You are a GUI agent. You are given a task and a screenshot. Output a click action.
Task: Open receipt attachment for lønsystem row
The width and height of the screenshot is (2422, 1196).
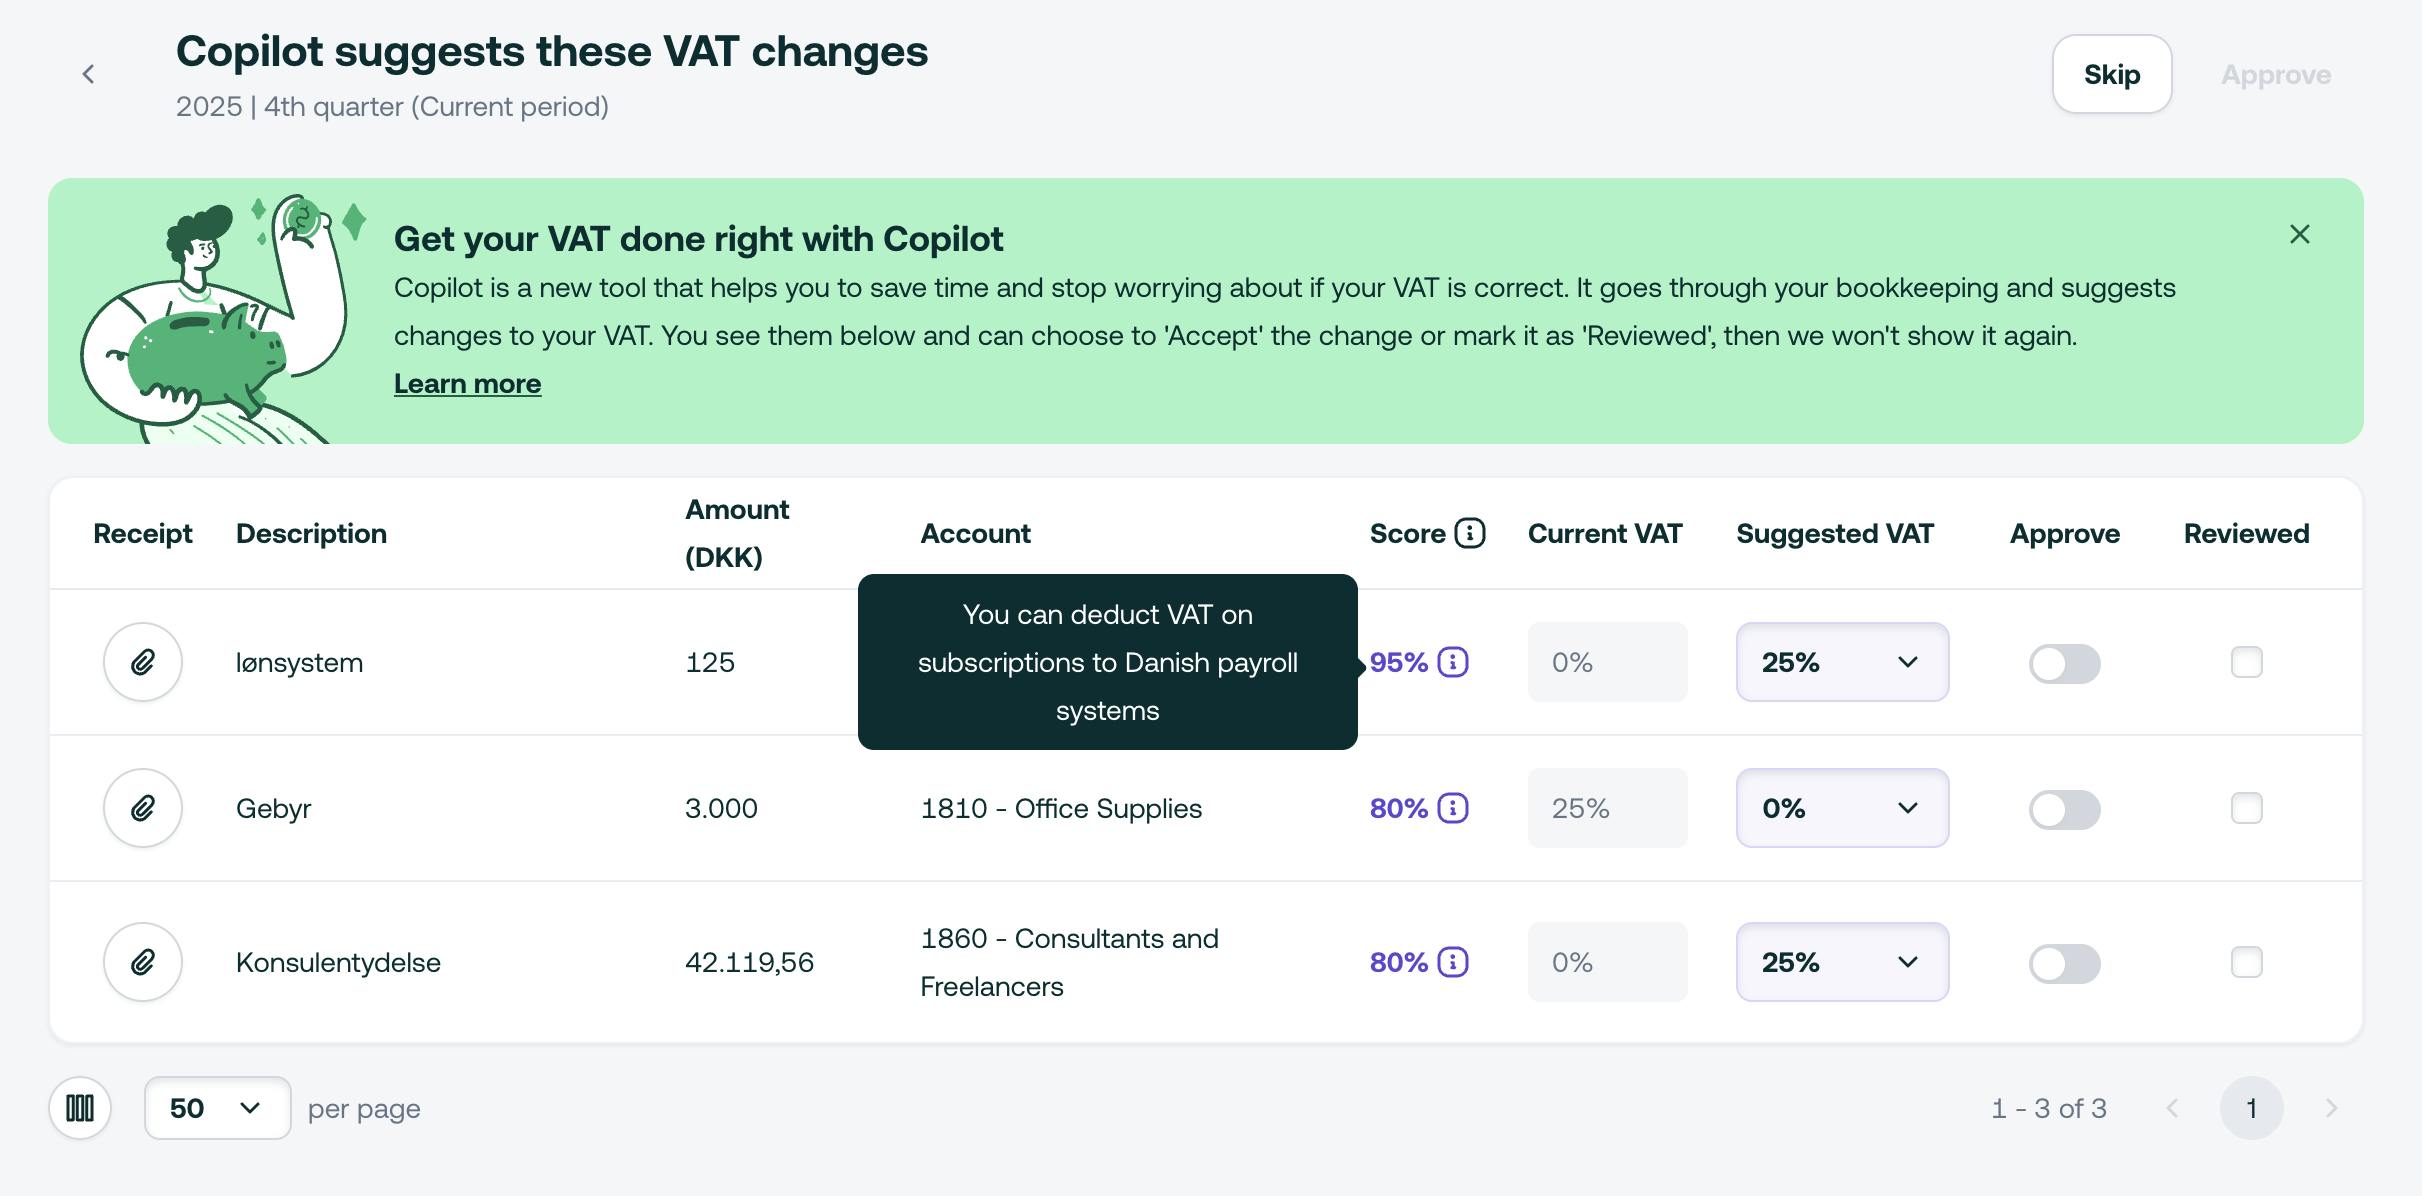coord(143,662)
